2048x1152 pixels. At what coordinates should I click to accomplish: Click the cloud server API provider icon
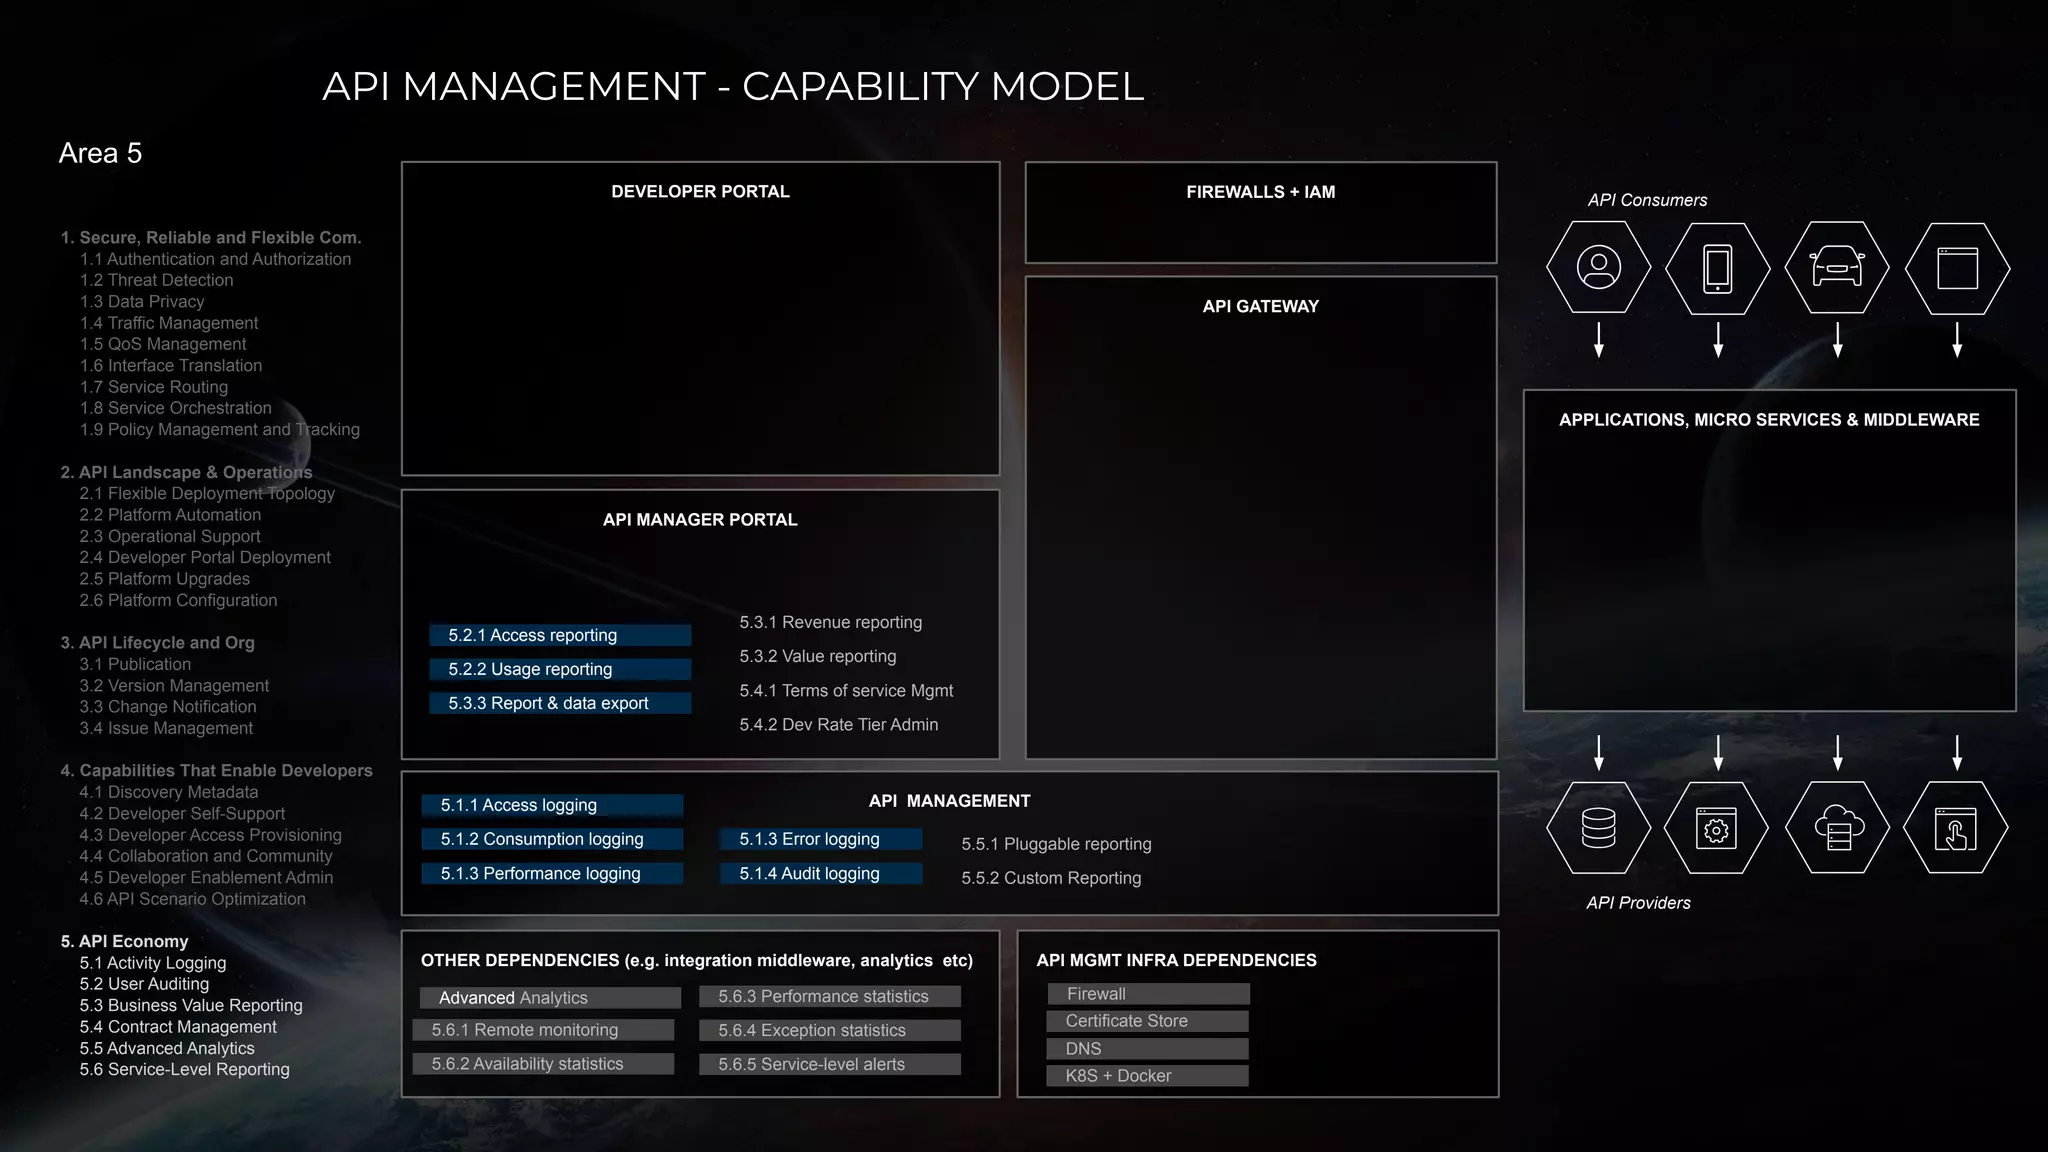point(1837,828)
